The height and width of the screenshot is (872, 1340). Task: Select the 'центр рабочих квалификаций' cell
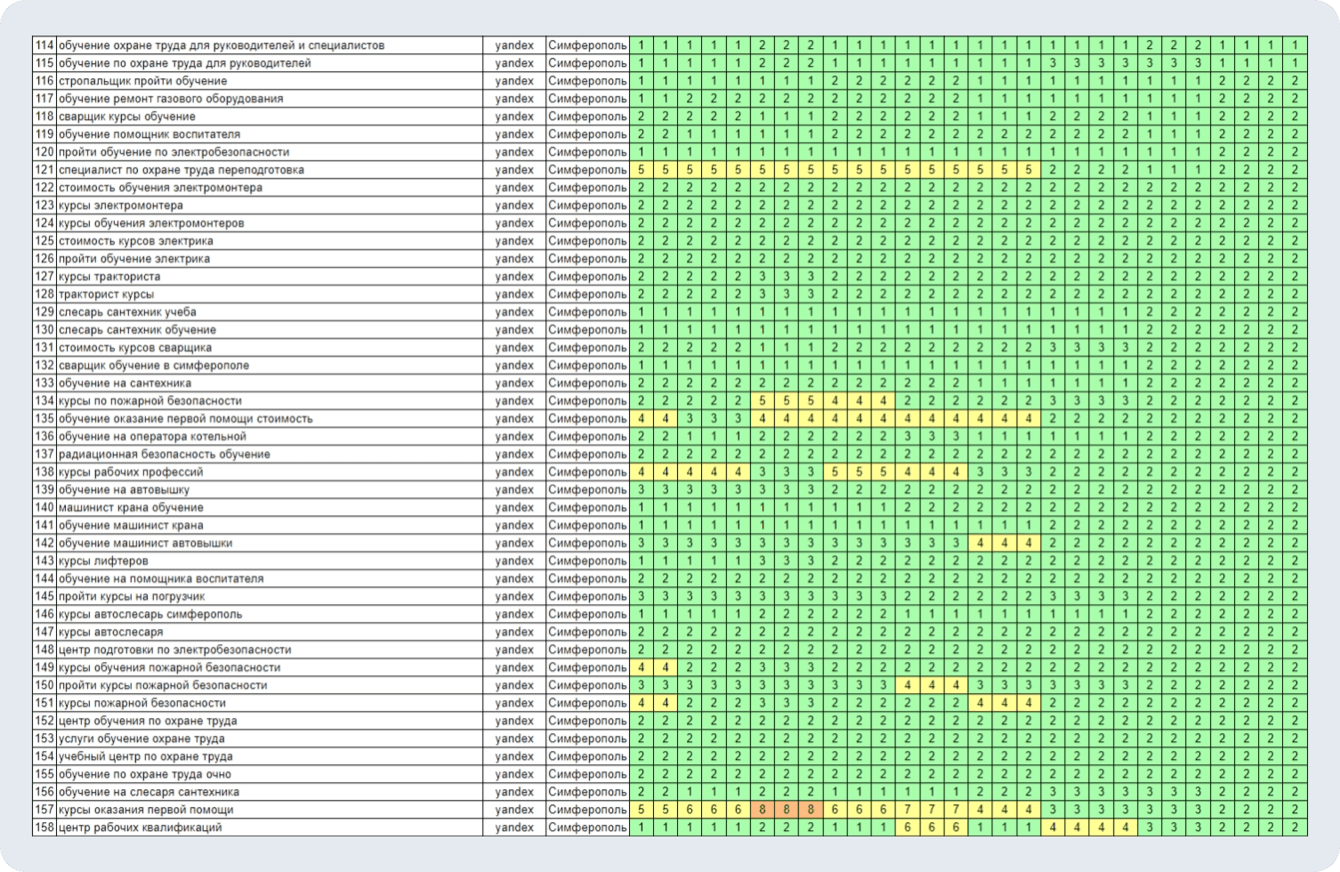pos(269,829)
